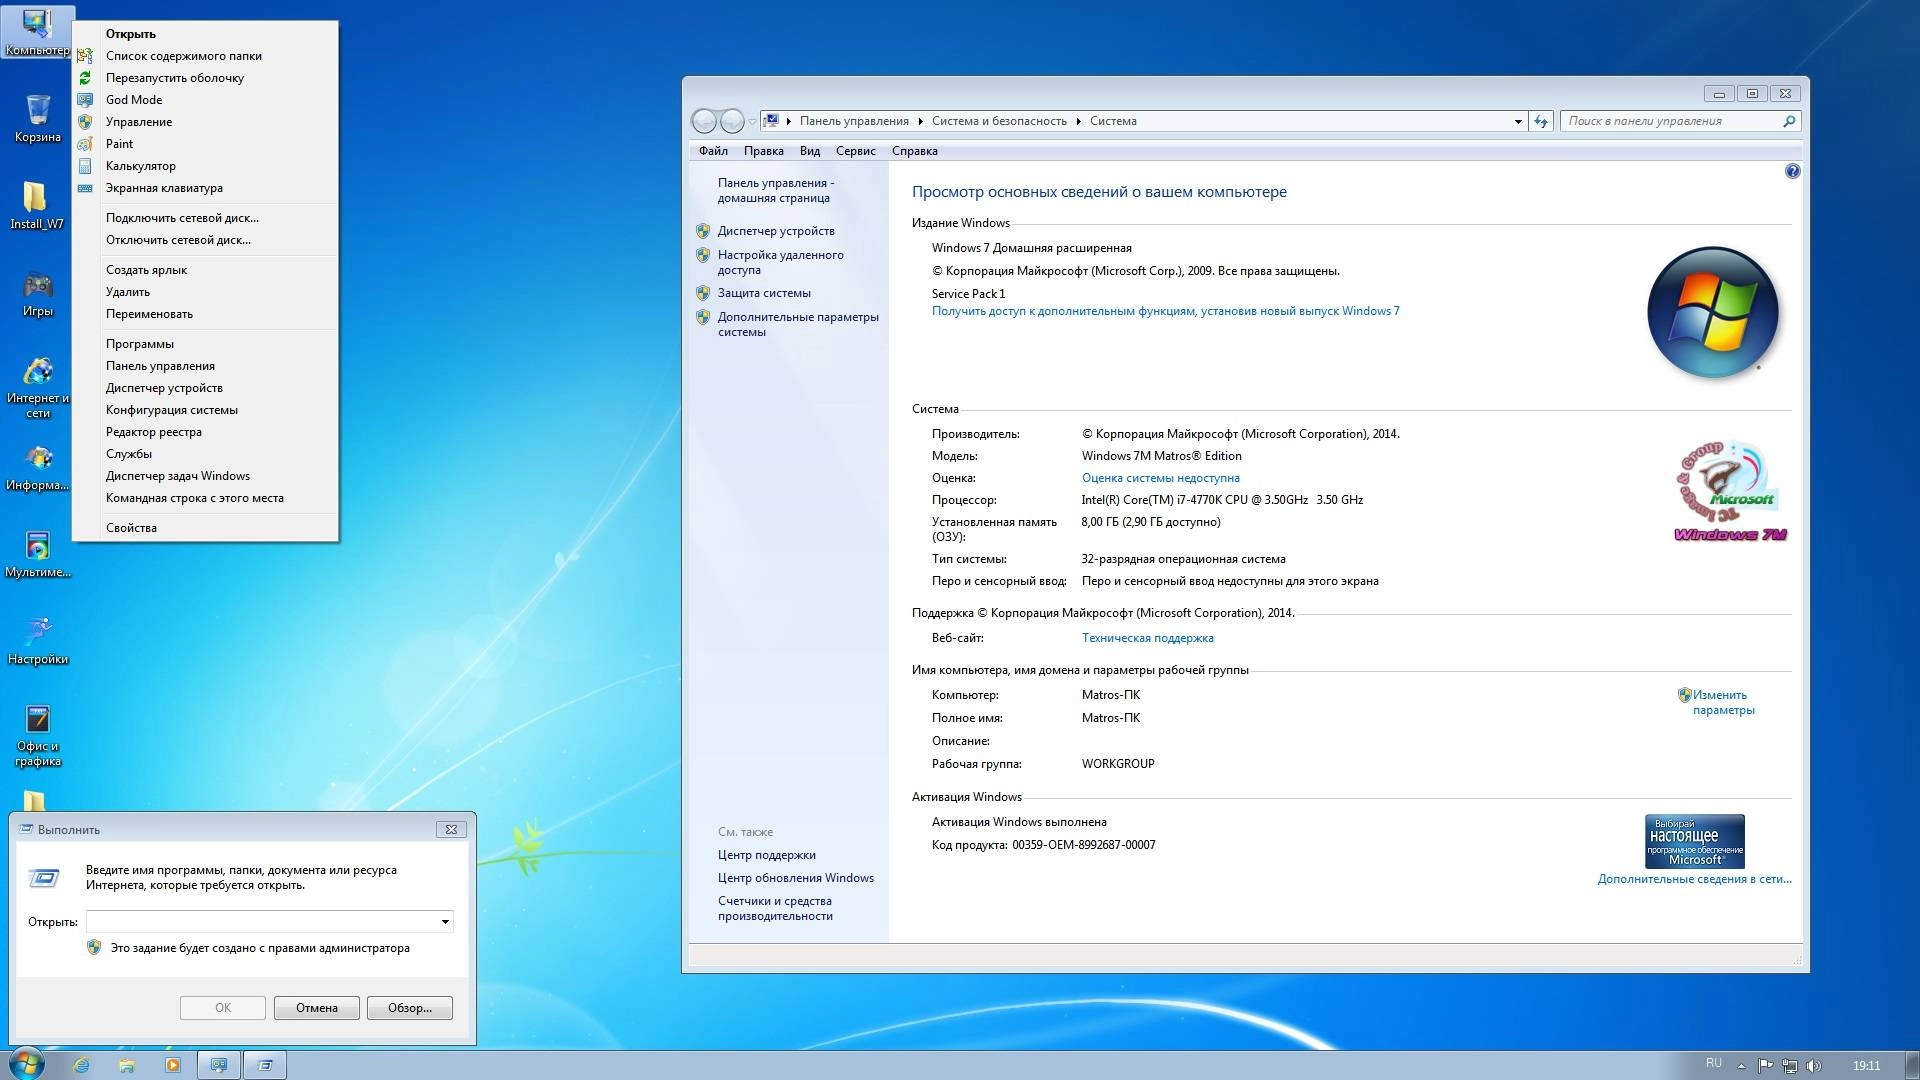Screen dimensions: 1920x1080
Task: Open the Мультиме... desktop icon
Action: pos(37,554)
